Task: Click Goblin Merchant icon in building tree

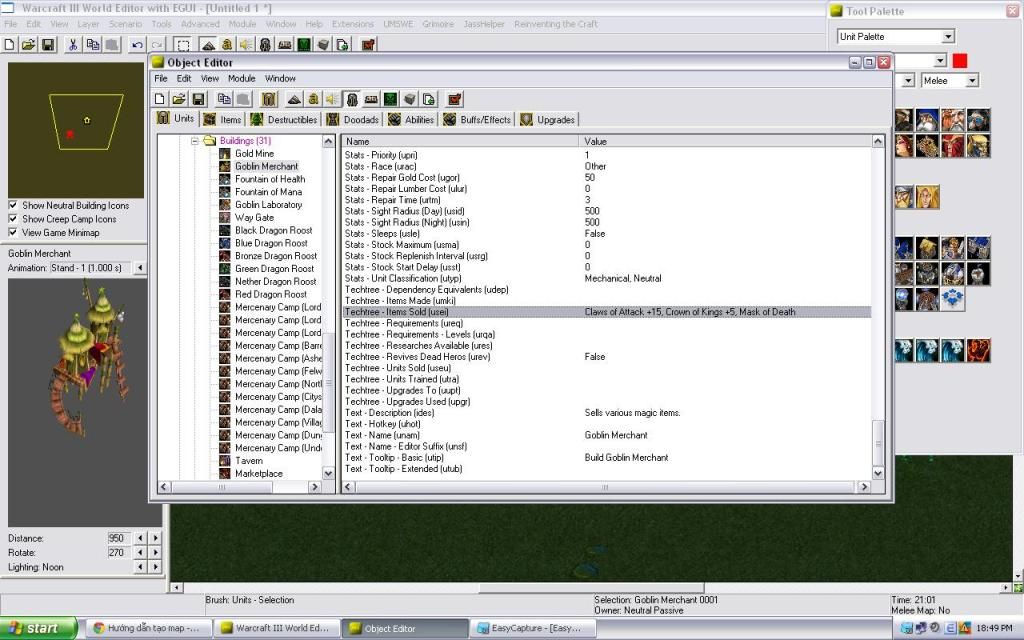Action: pos(225,167)
